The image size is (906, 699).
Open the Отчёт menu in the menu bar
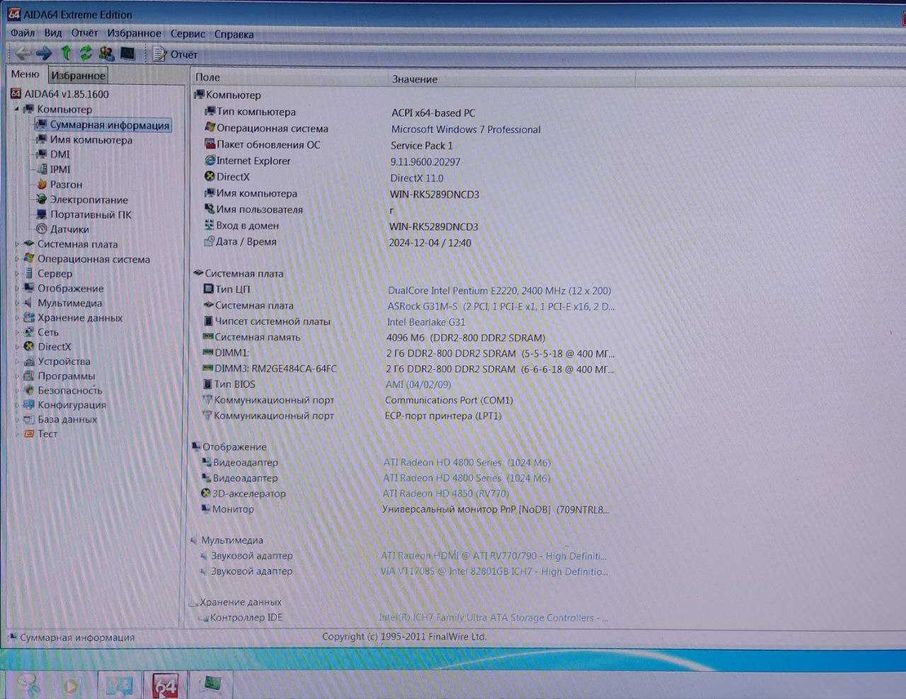(84, 33)
